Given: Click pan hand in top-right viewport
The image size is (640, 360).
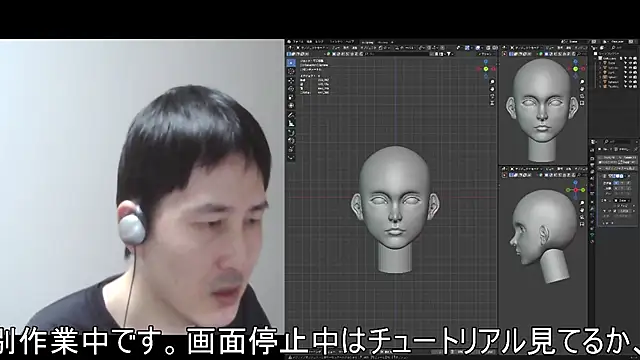Looking at the screenshot, I should tap(582, 88).
